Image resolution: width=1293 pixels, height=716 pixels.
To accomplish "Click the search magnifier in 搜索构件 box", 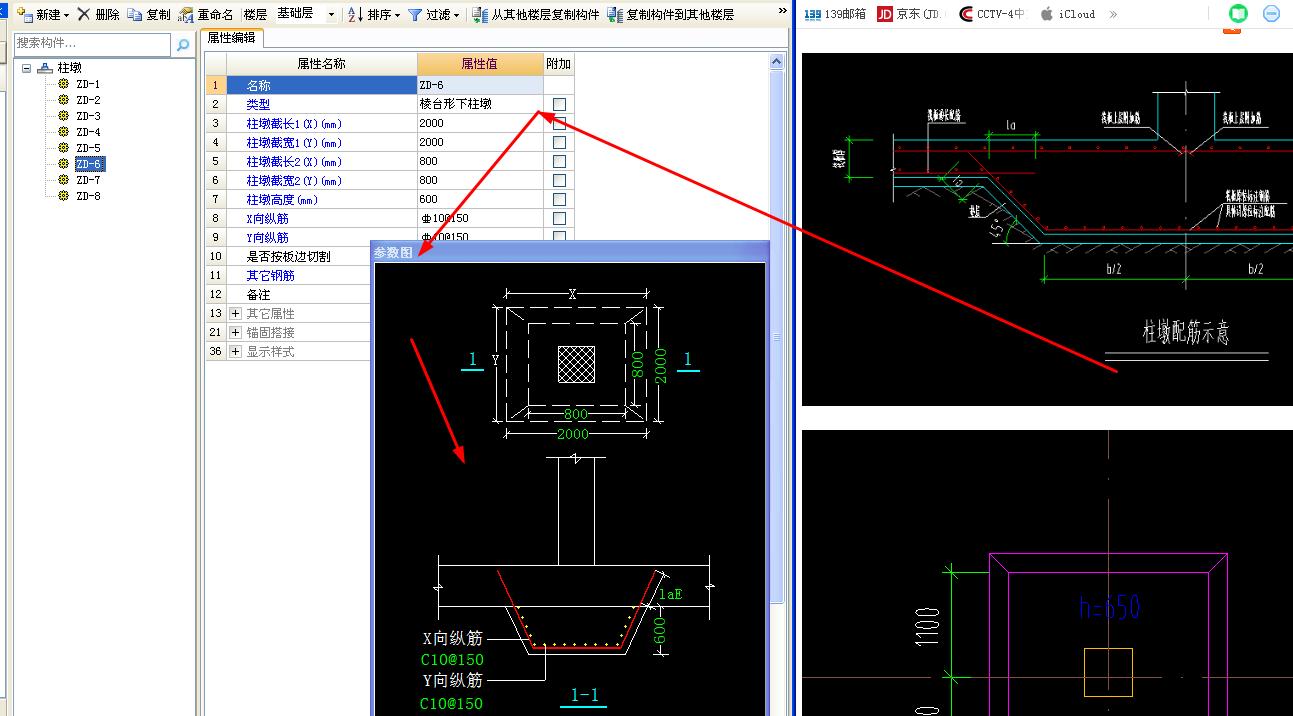I will (183, 44).
